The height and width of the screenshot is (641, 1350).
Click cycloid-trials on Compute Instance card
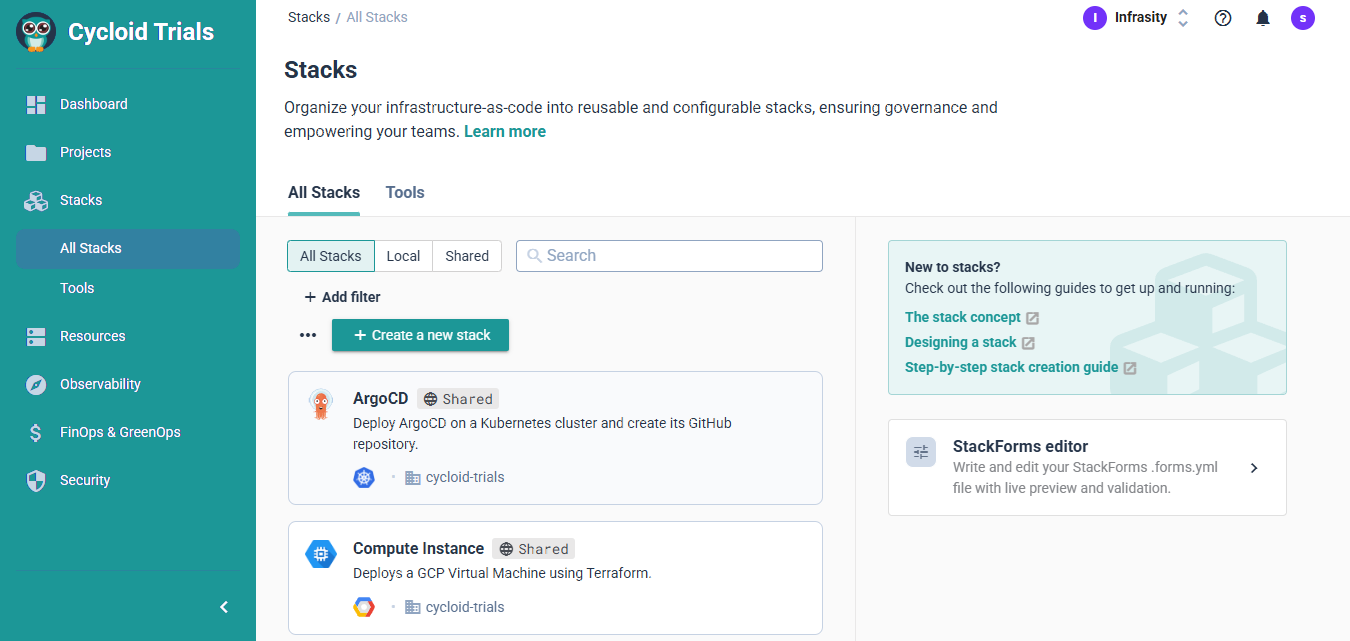(465, 607)
